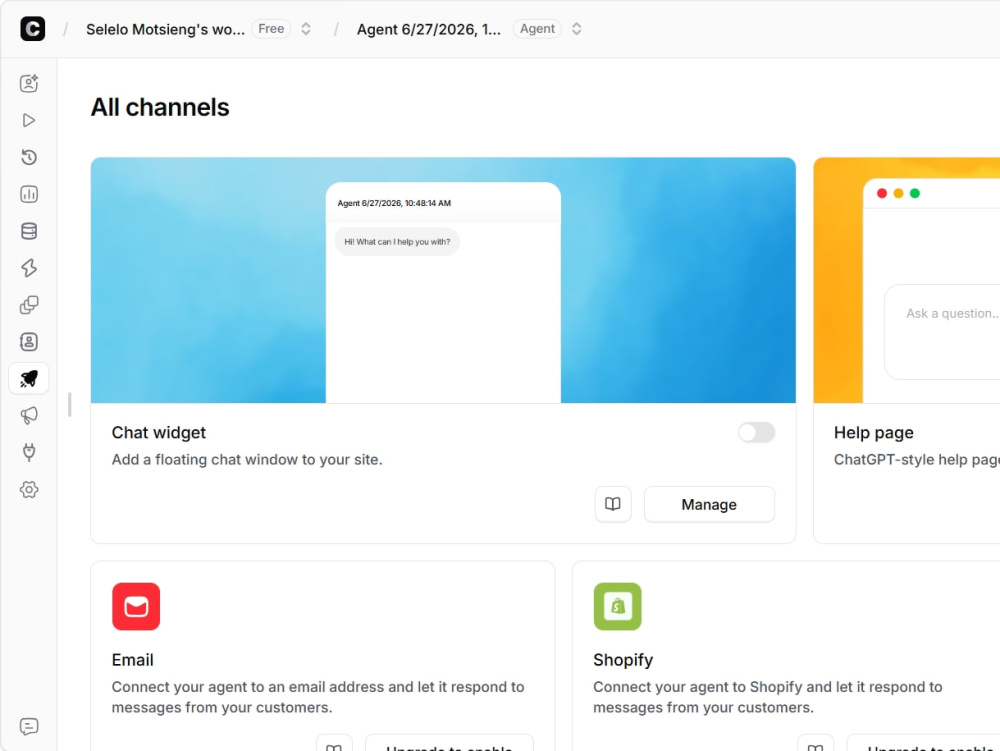Open the analytics bar chart icon
Image resolution: width=1000 pixels, height=751 pixels.
tap(29, 194)
